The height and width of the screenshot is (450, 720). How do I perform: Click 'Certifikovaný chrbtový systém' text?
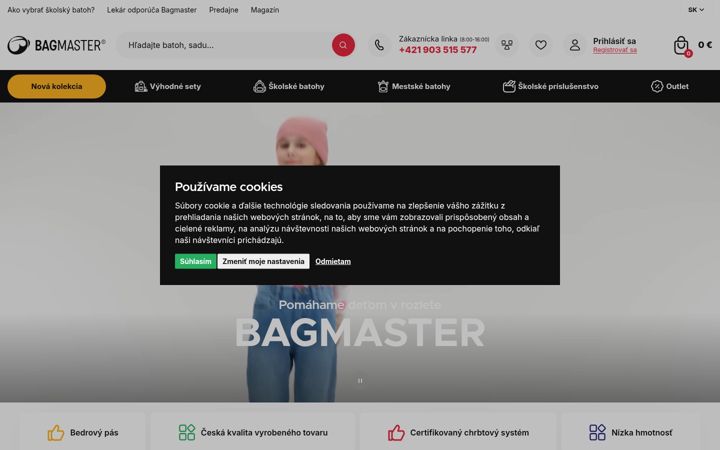469,433
